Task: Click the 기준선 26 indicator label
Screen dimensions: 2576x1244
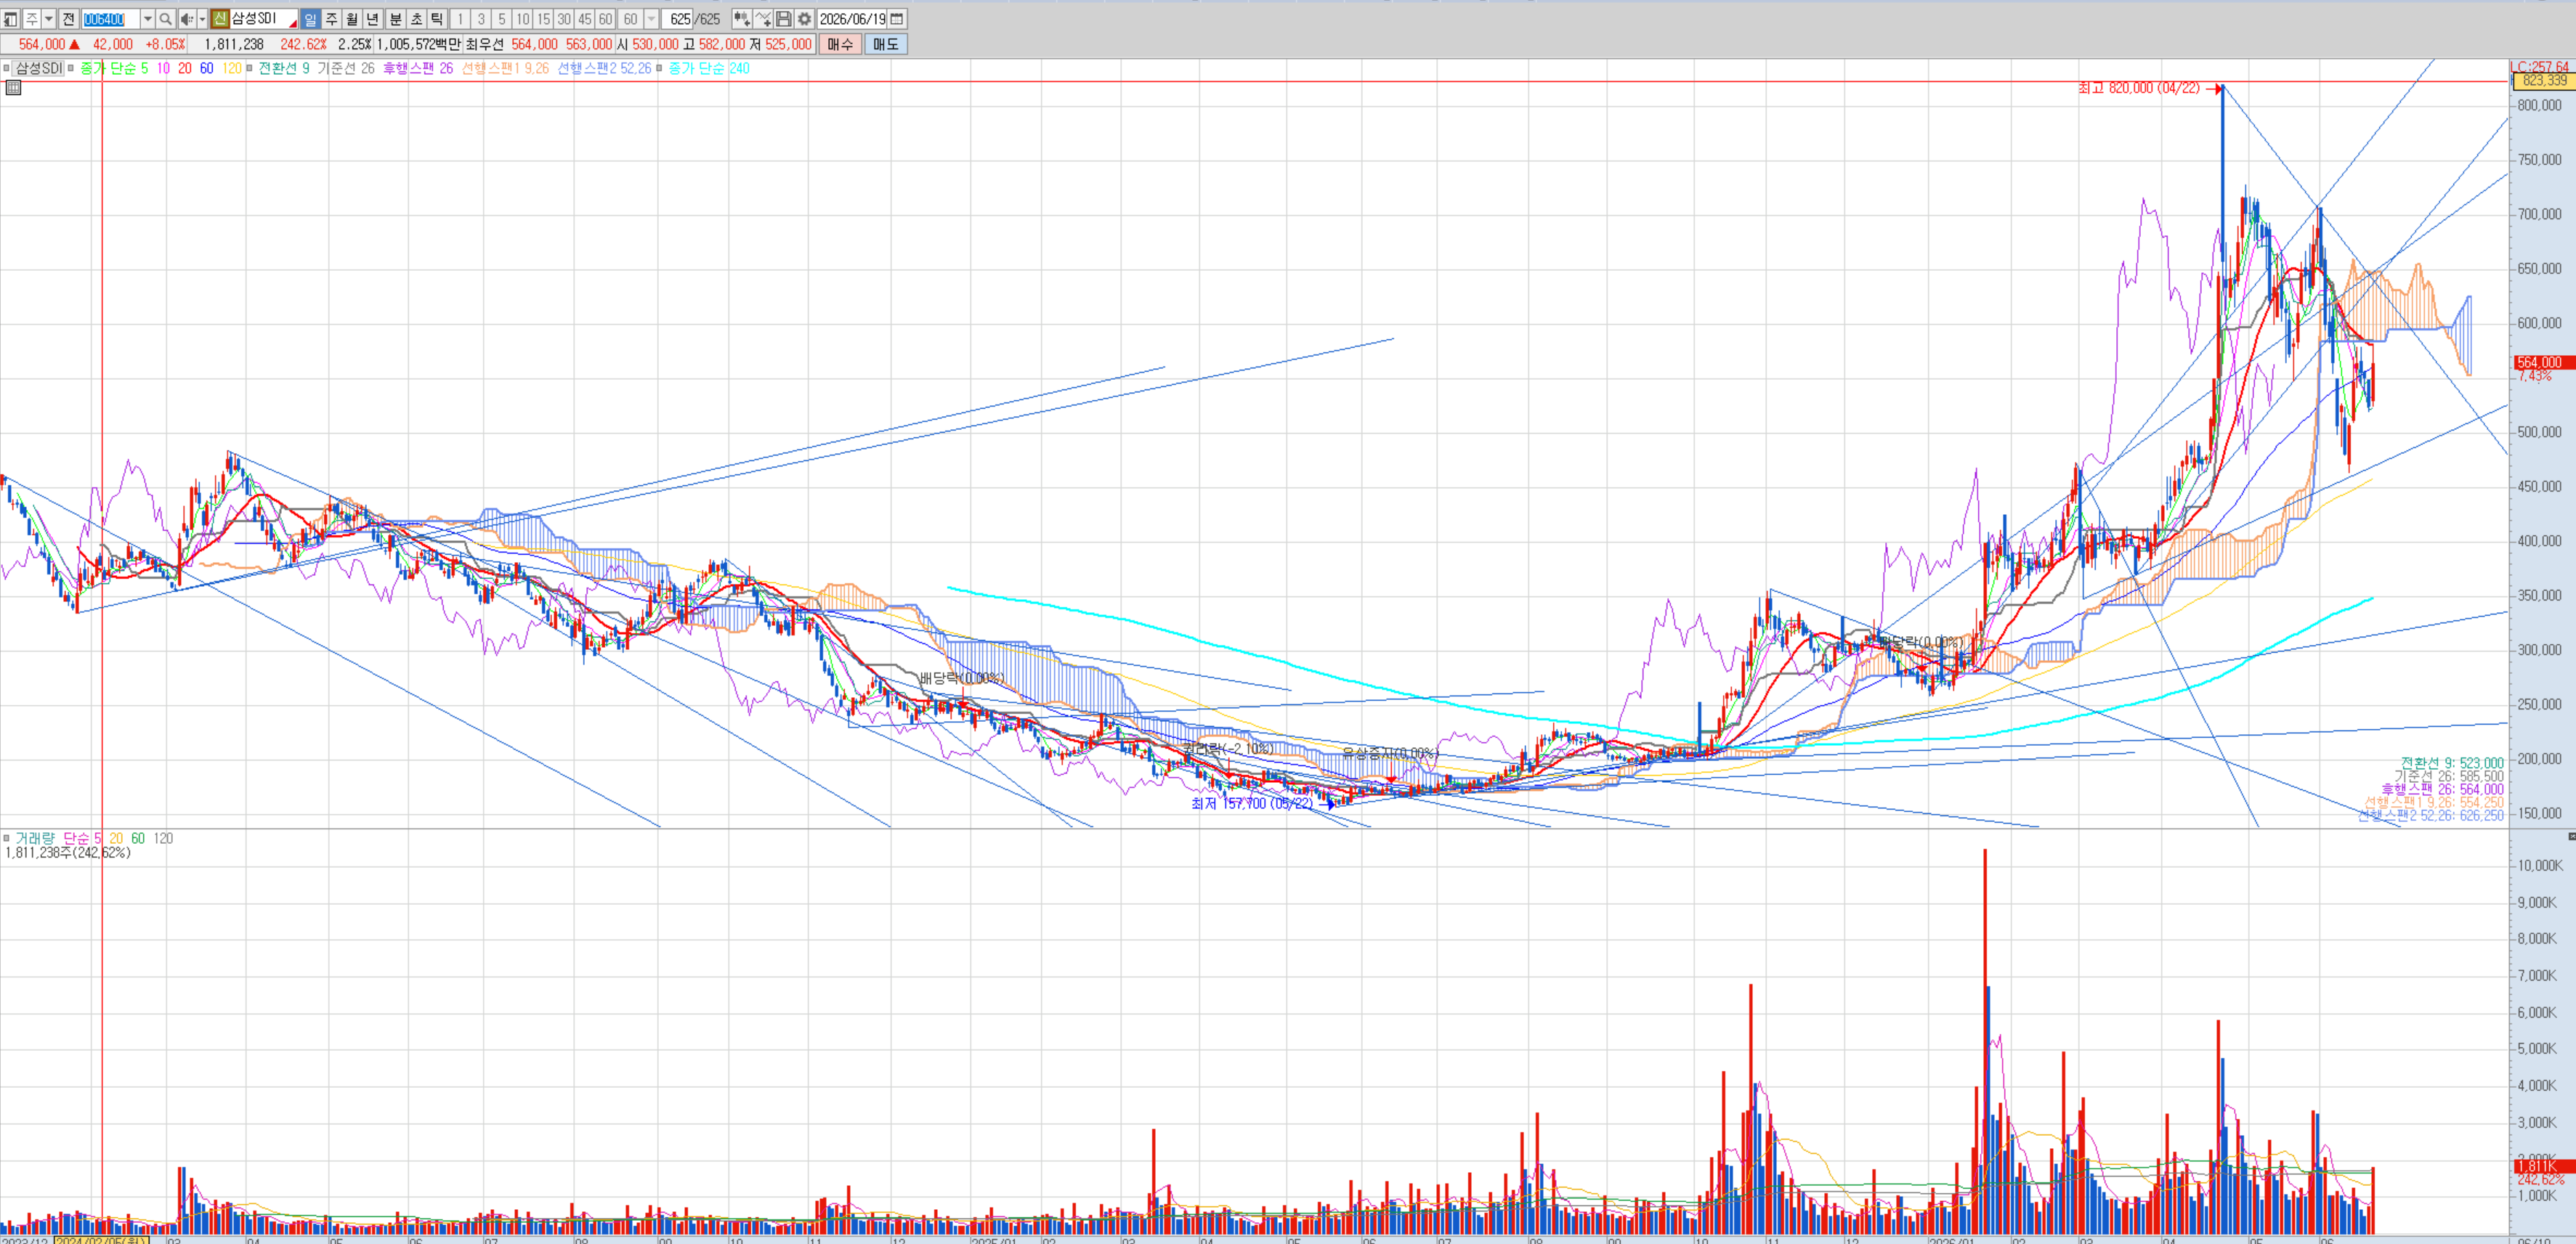Action: (346, 68)
